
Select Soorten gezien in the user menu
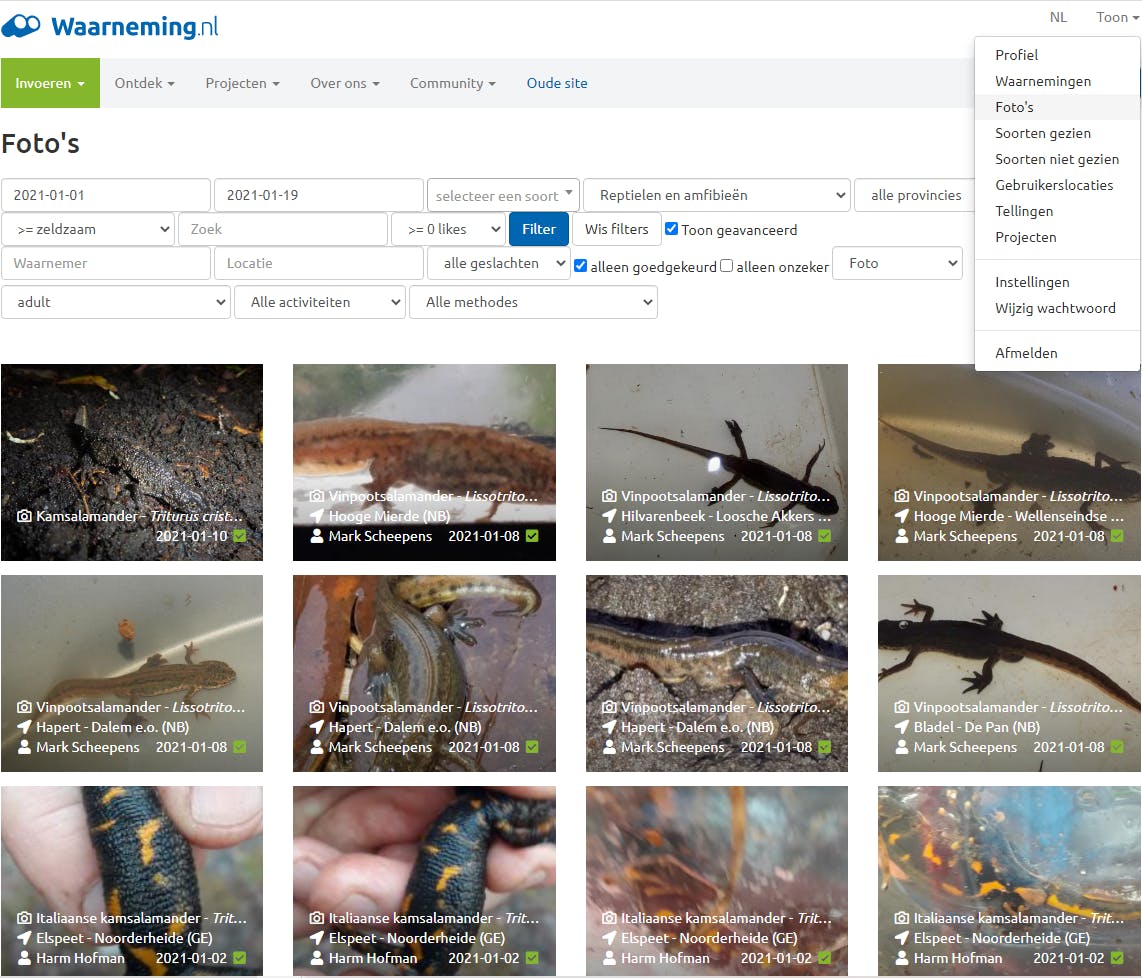tap(1058, 133)
